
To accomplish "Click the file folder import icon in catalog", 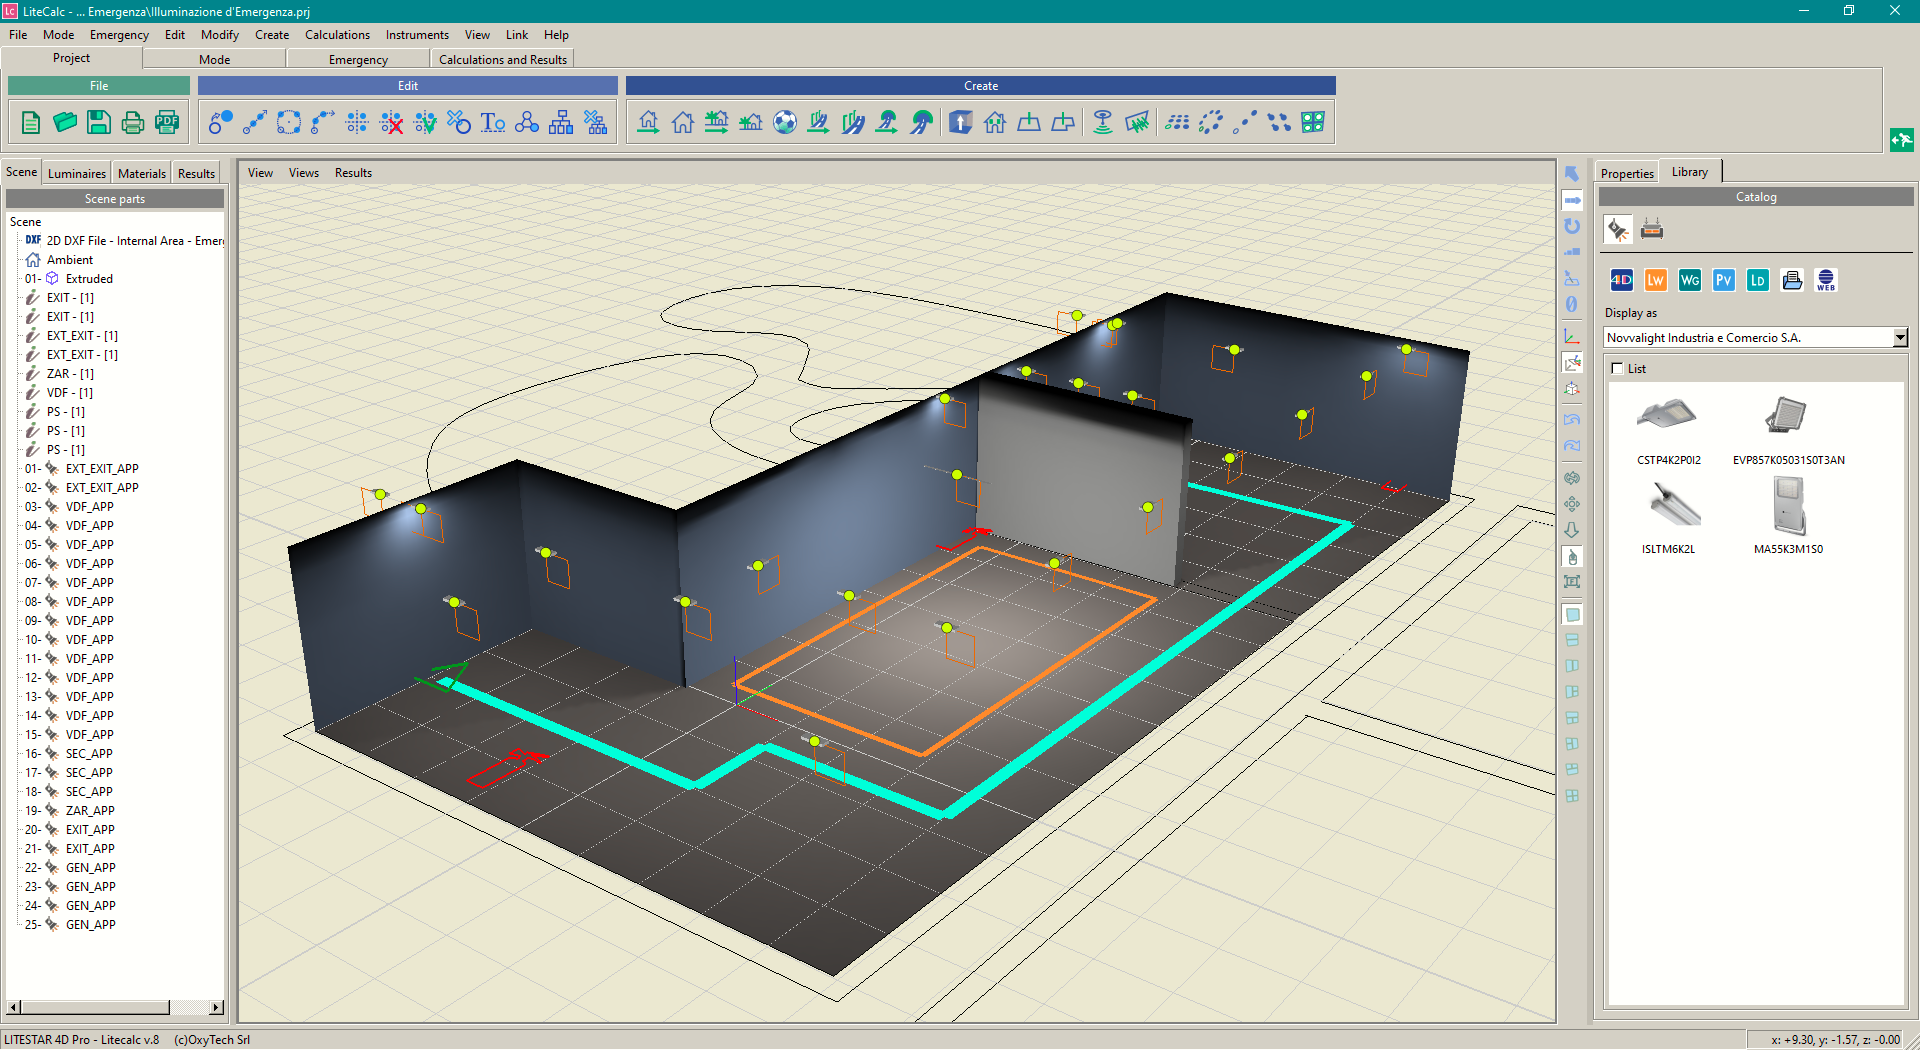I will pyautogui.click(x=1792, y=281).
